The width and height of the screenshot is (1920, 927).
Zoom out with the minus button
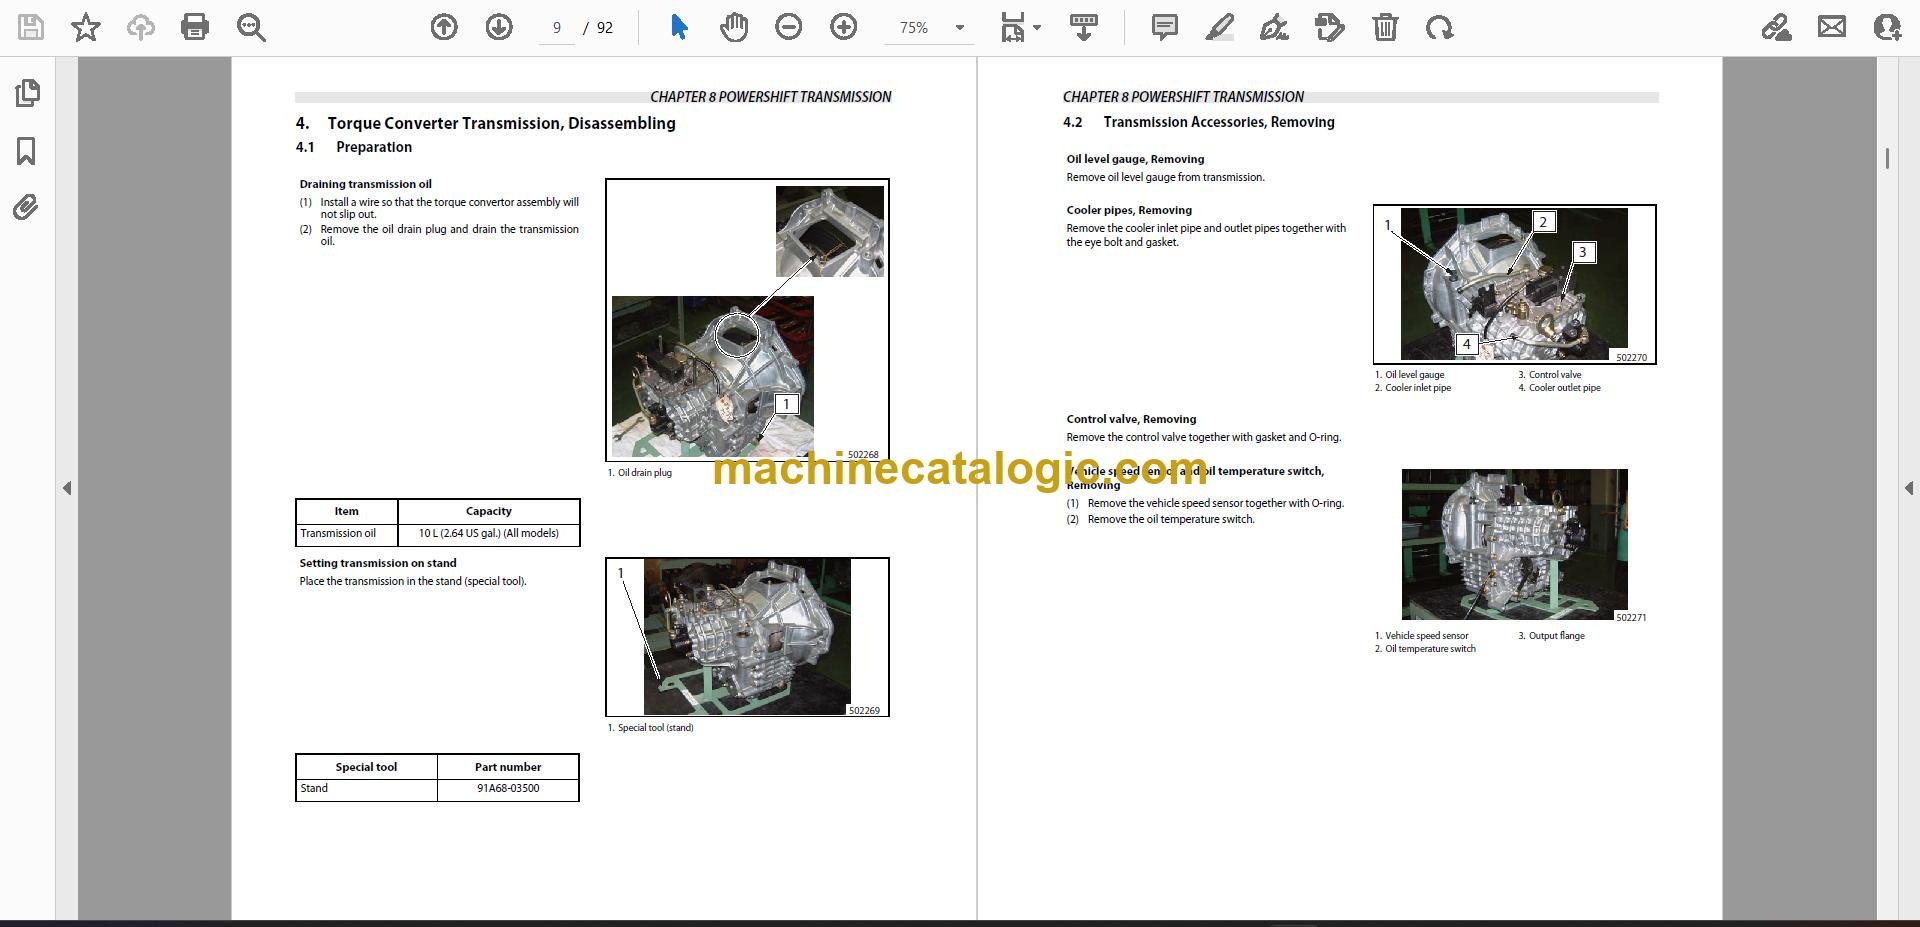pyautogui.click(x=789, y=27)
